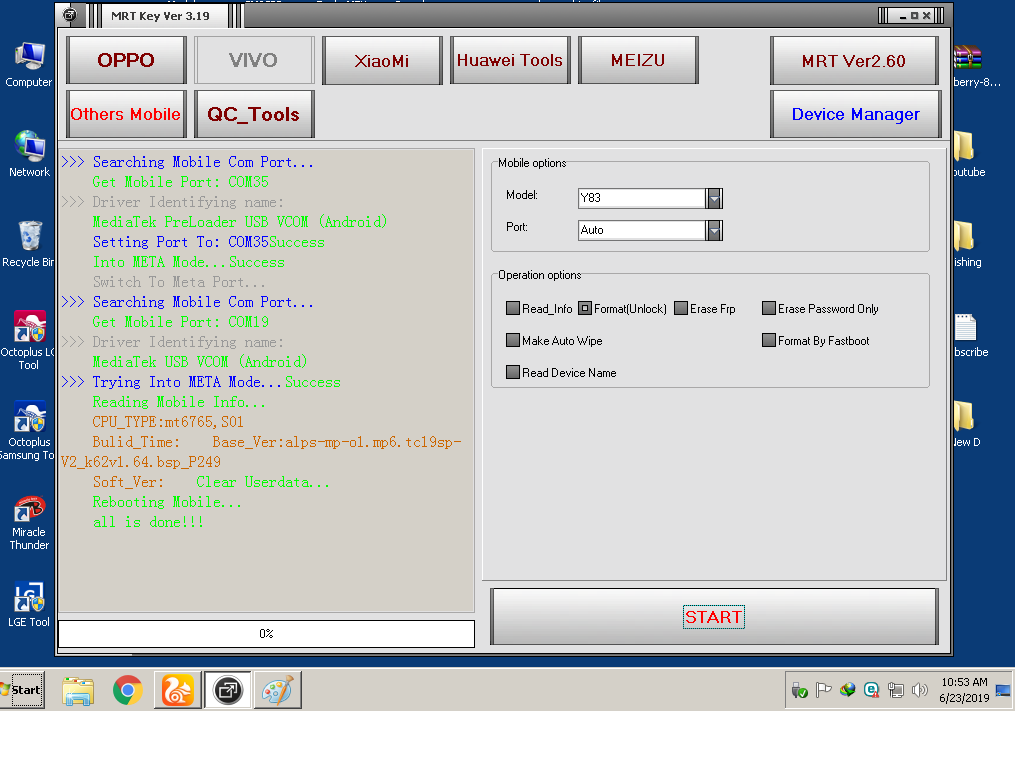Launch MRT Ver2.60
Image resolution: width=1024 pixels, height=768 pixels.
854,61
